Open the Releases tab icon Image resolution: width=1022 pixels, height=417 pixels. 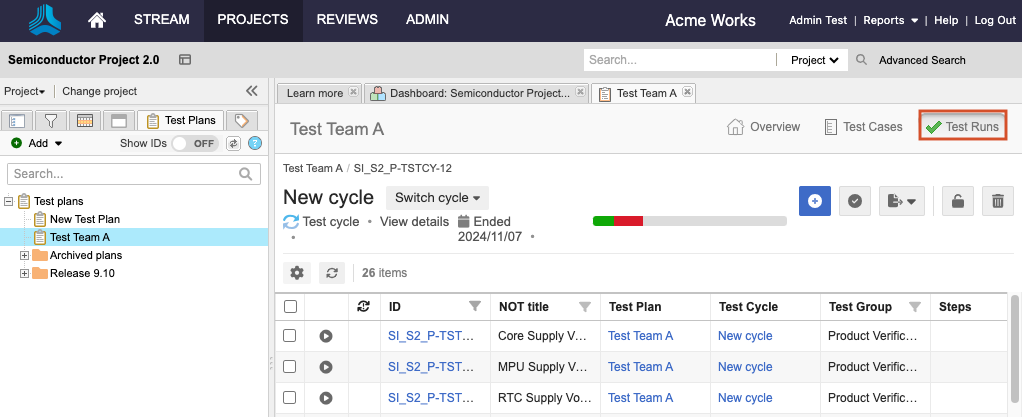[119, 121]
